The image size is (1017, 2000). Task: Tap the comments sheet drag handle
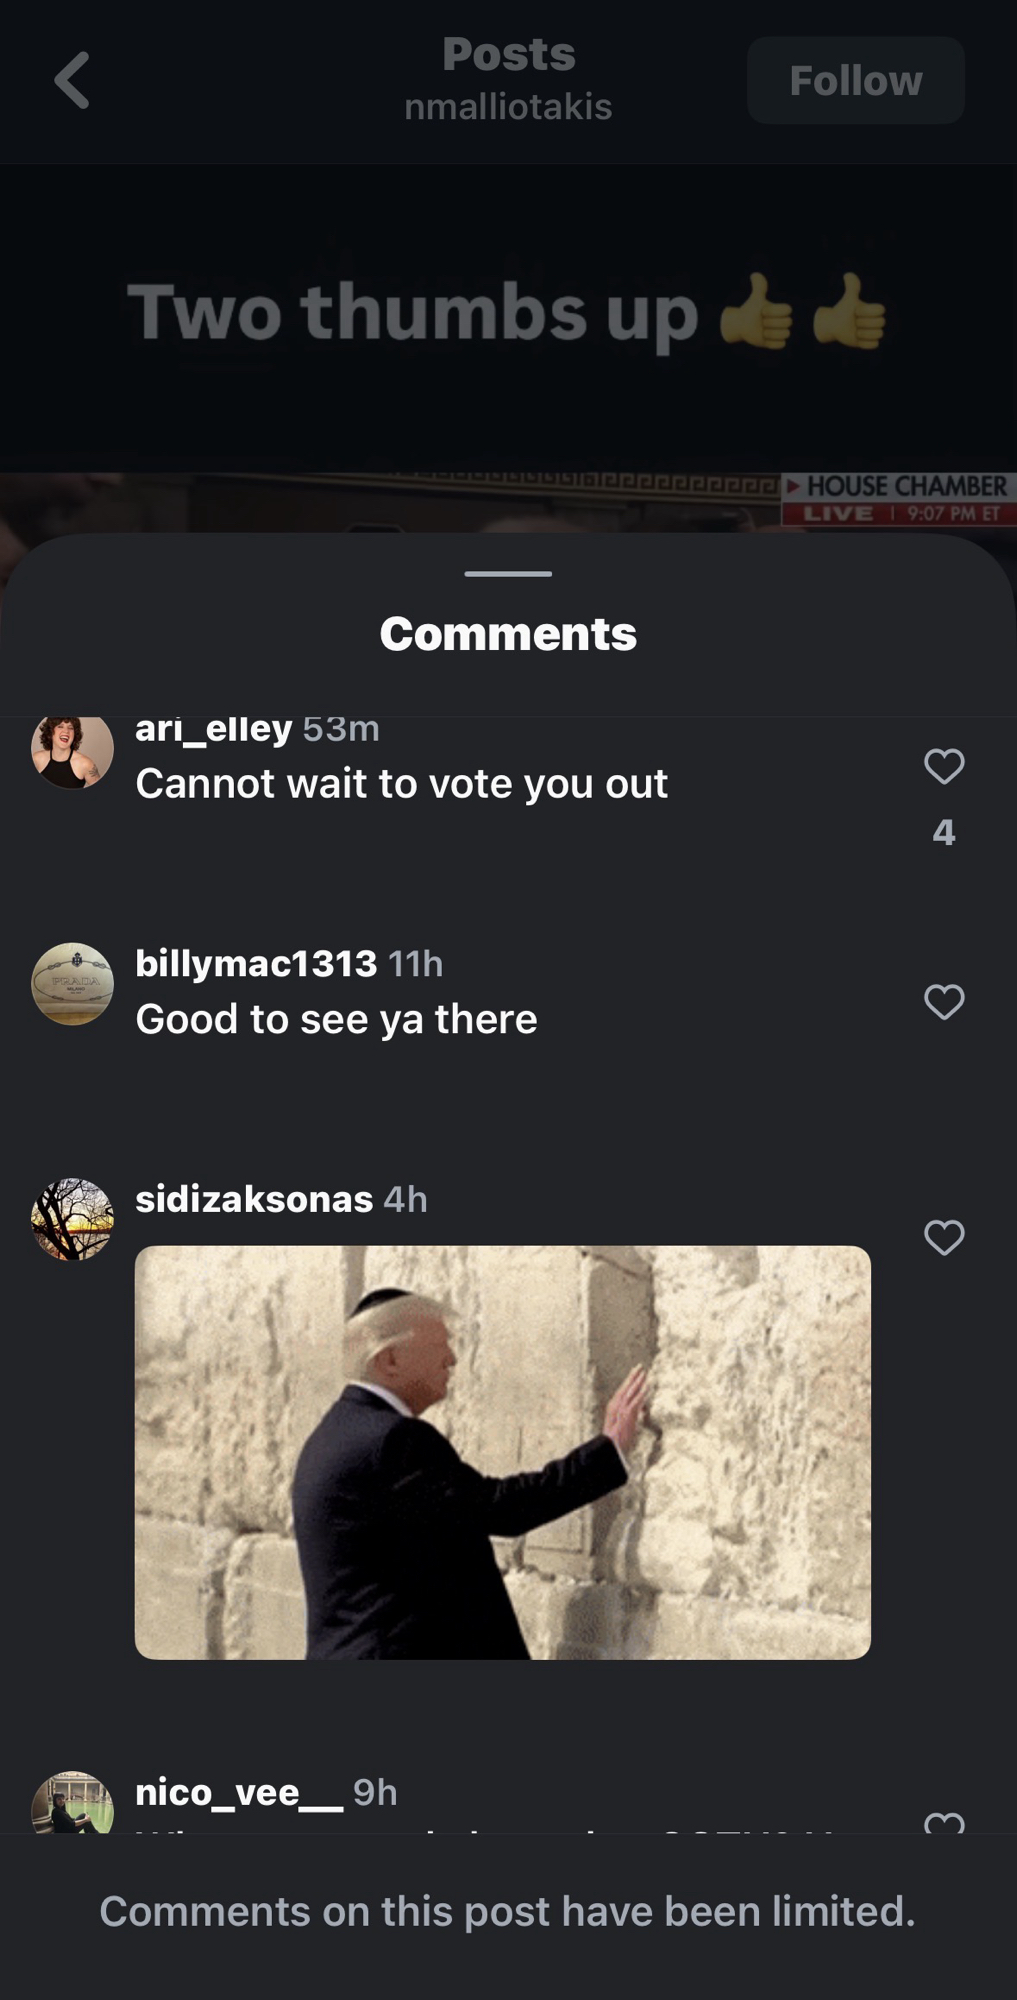(508, 574)
